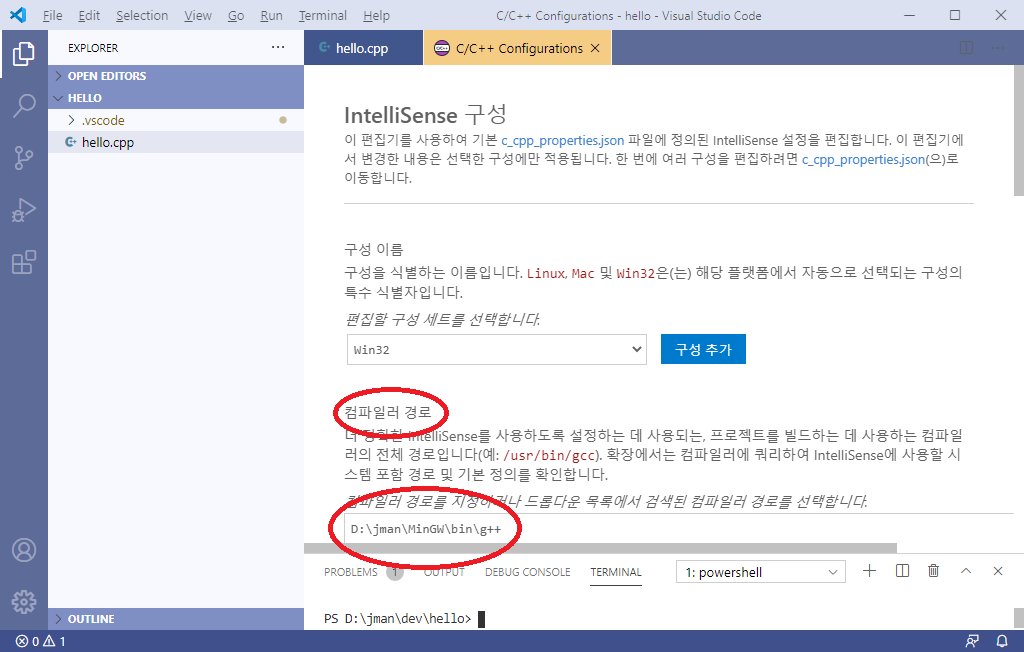Click the VS Code logo in the title bar
The width and height of the screenshot is (1024, 652).
pyautogui.click(x=18, y=15)
